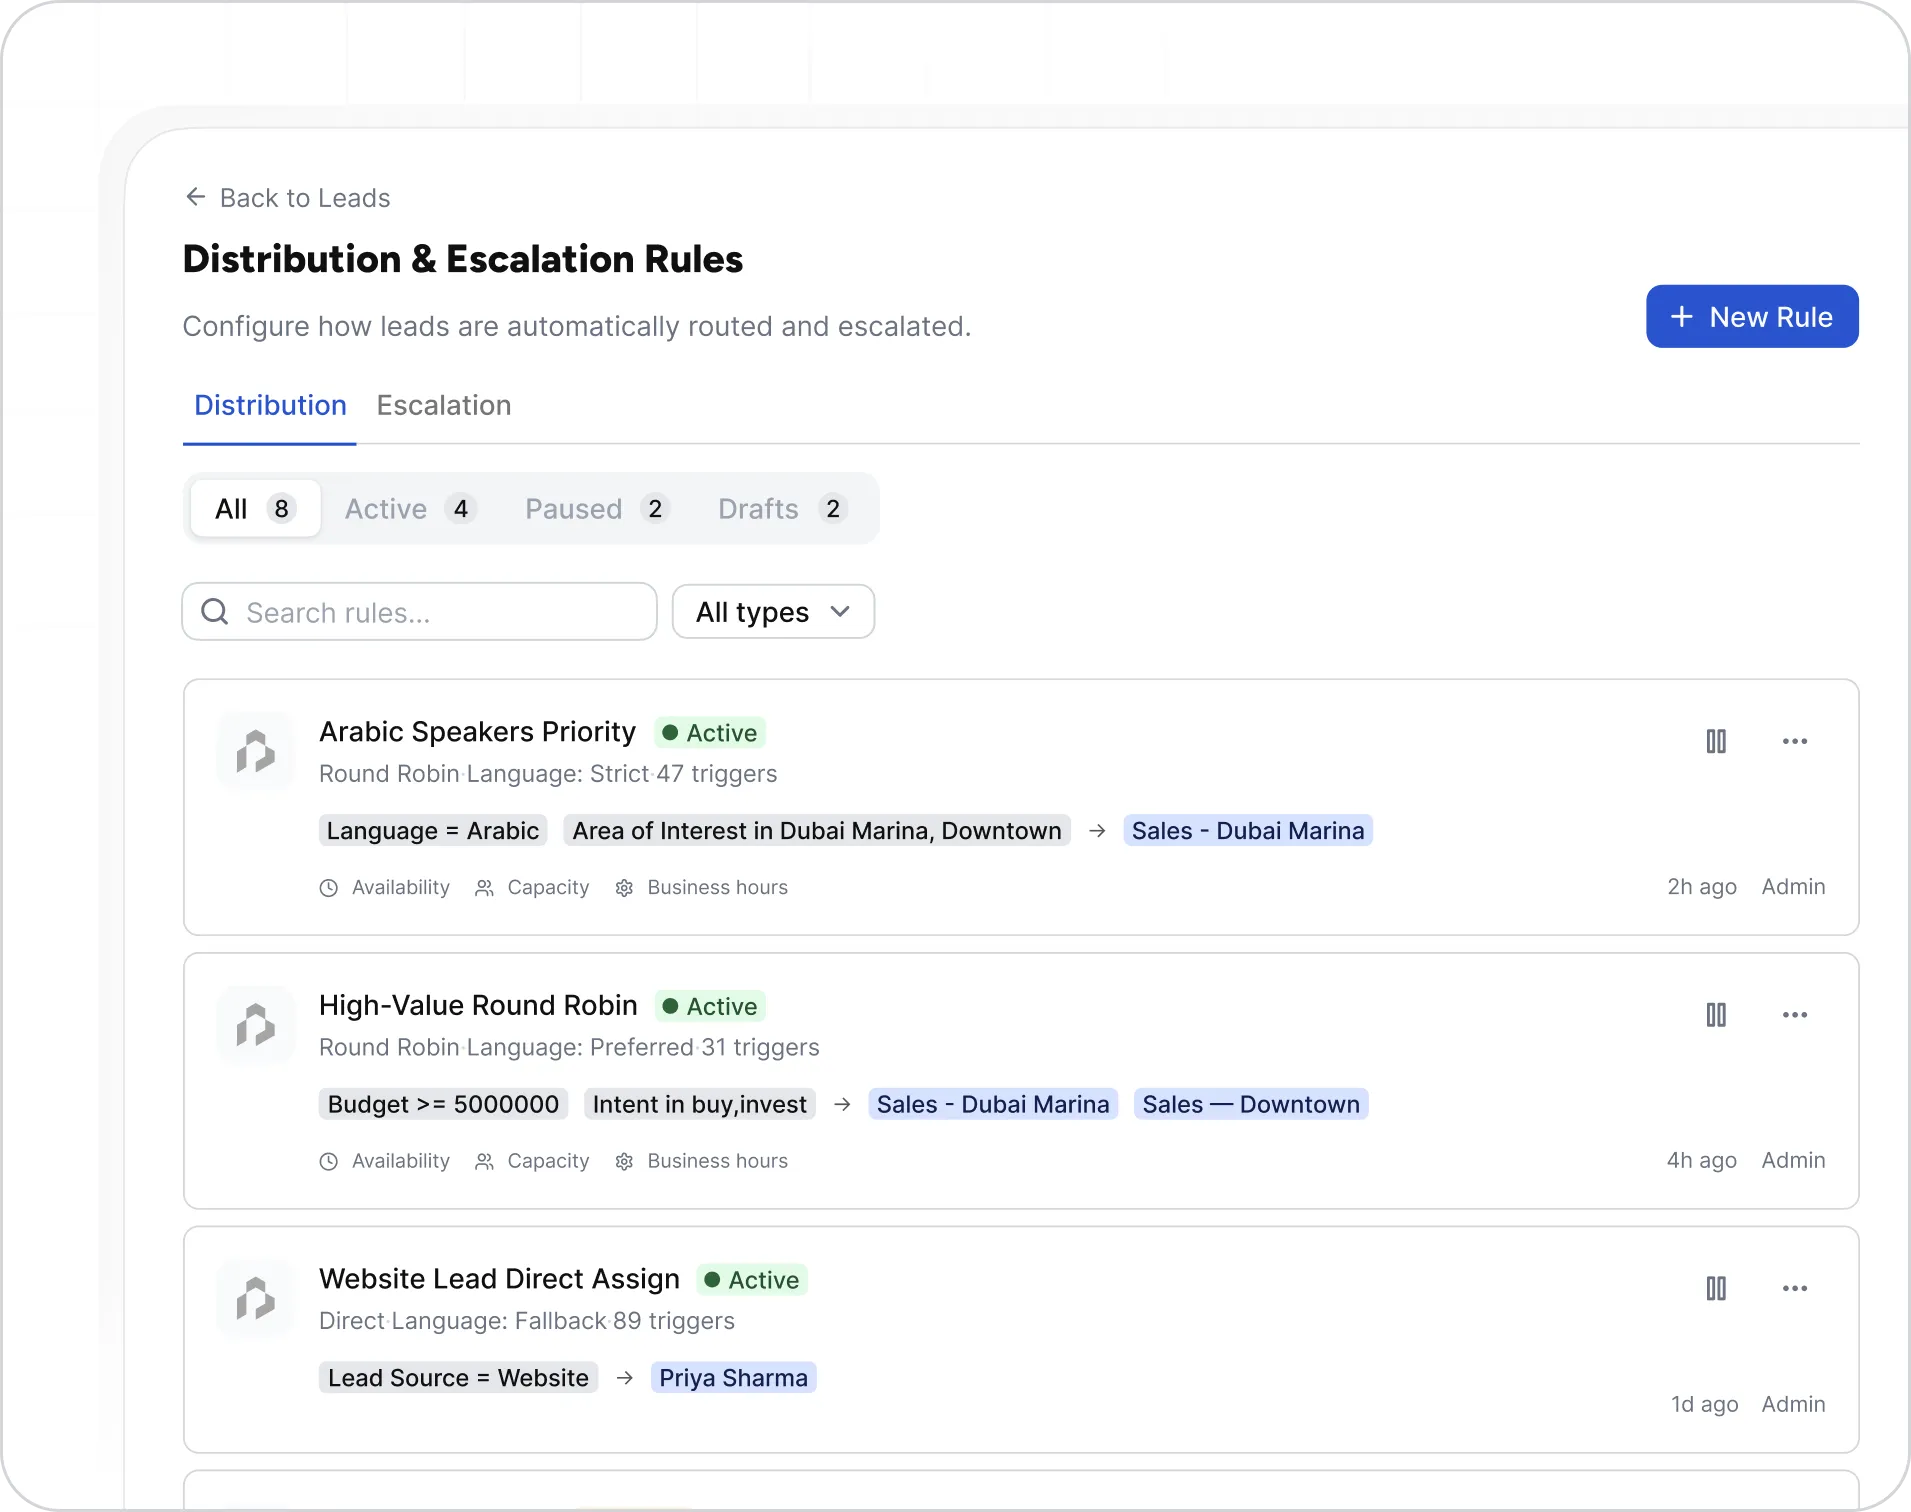Click Availability clock icon in High-Value rule

coord(329,1162)
